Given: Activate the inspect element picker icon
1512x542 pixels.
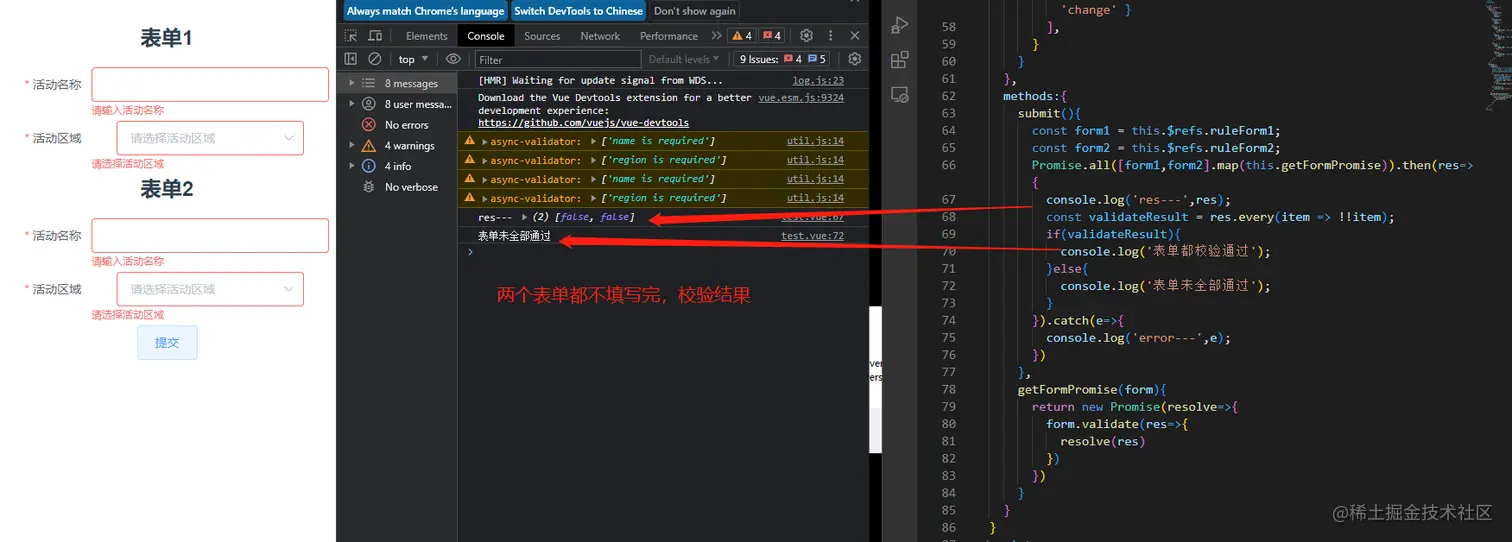Looking at the screenshot, I should 350,35.
